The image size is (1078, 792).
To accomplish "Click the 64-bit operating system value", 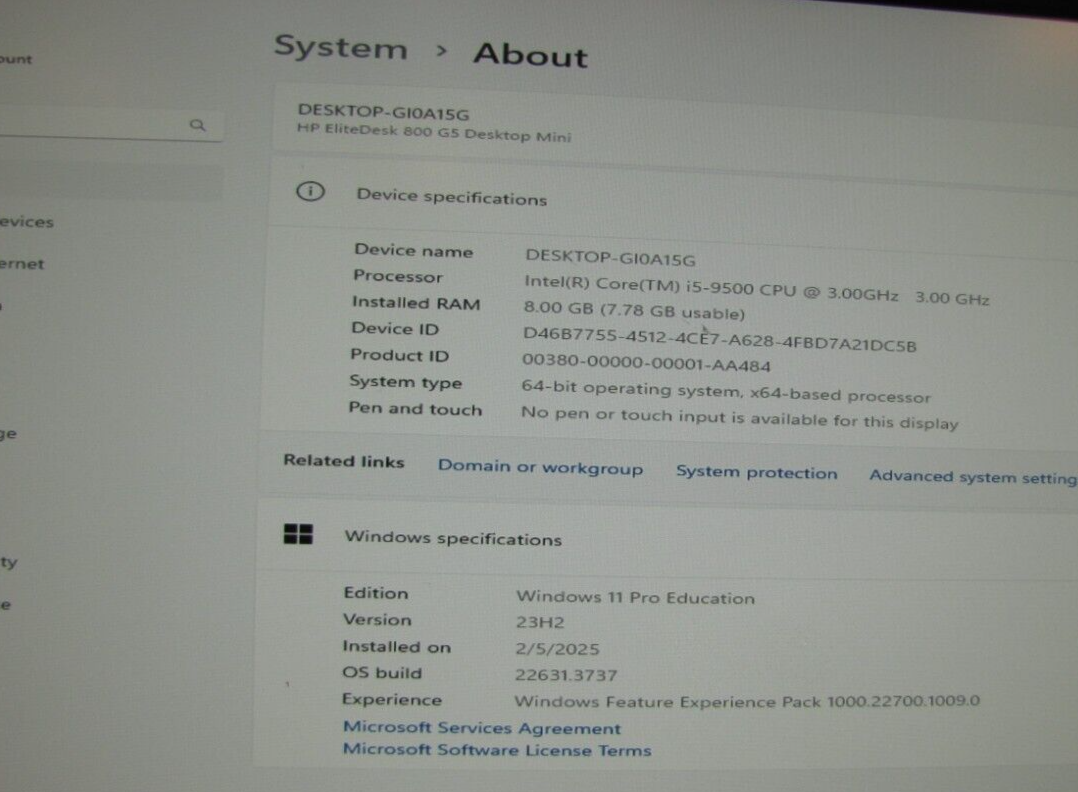I will (725, 390).
